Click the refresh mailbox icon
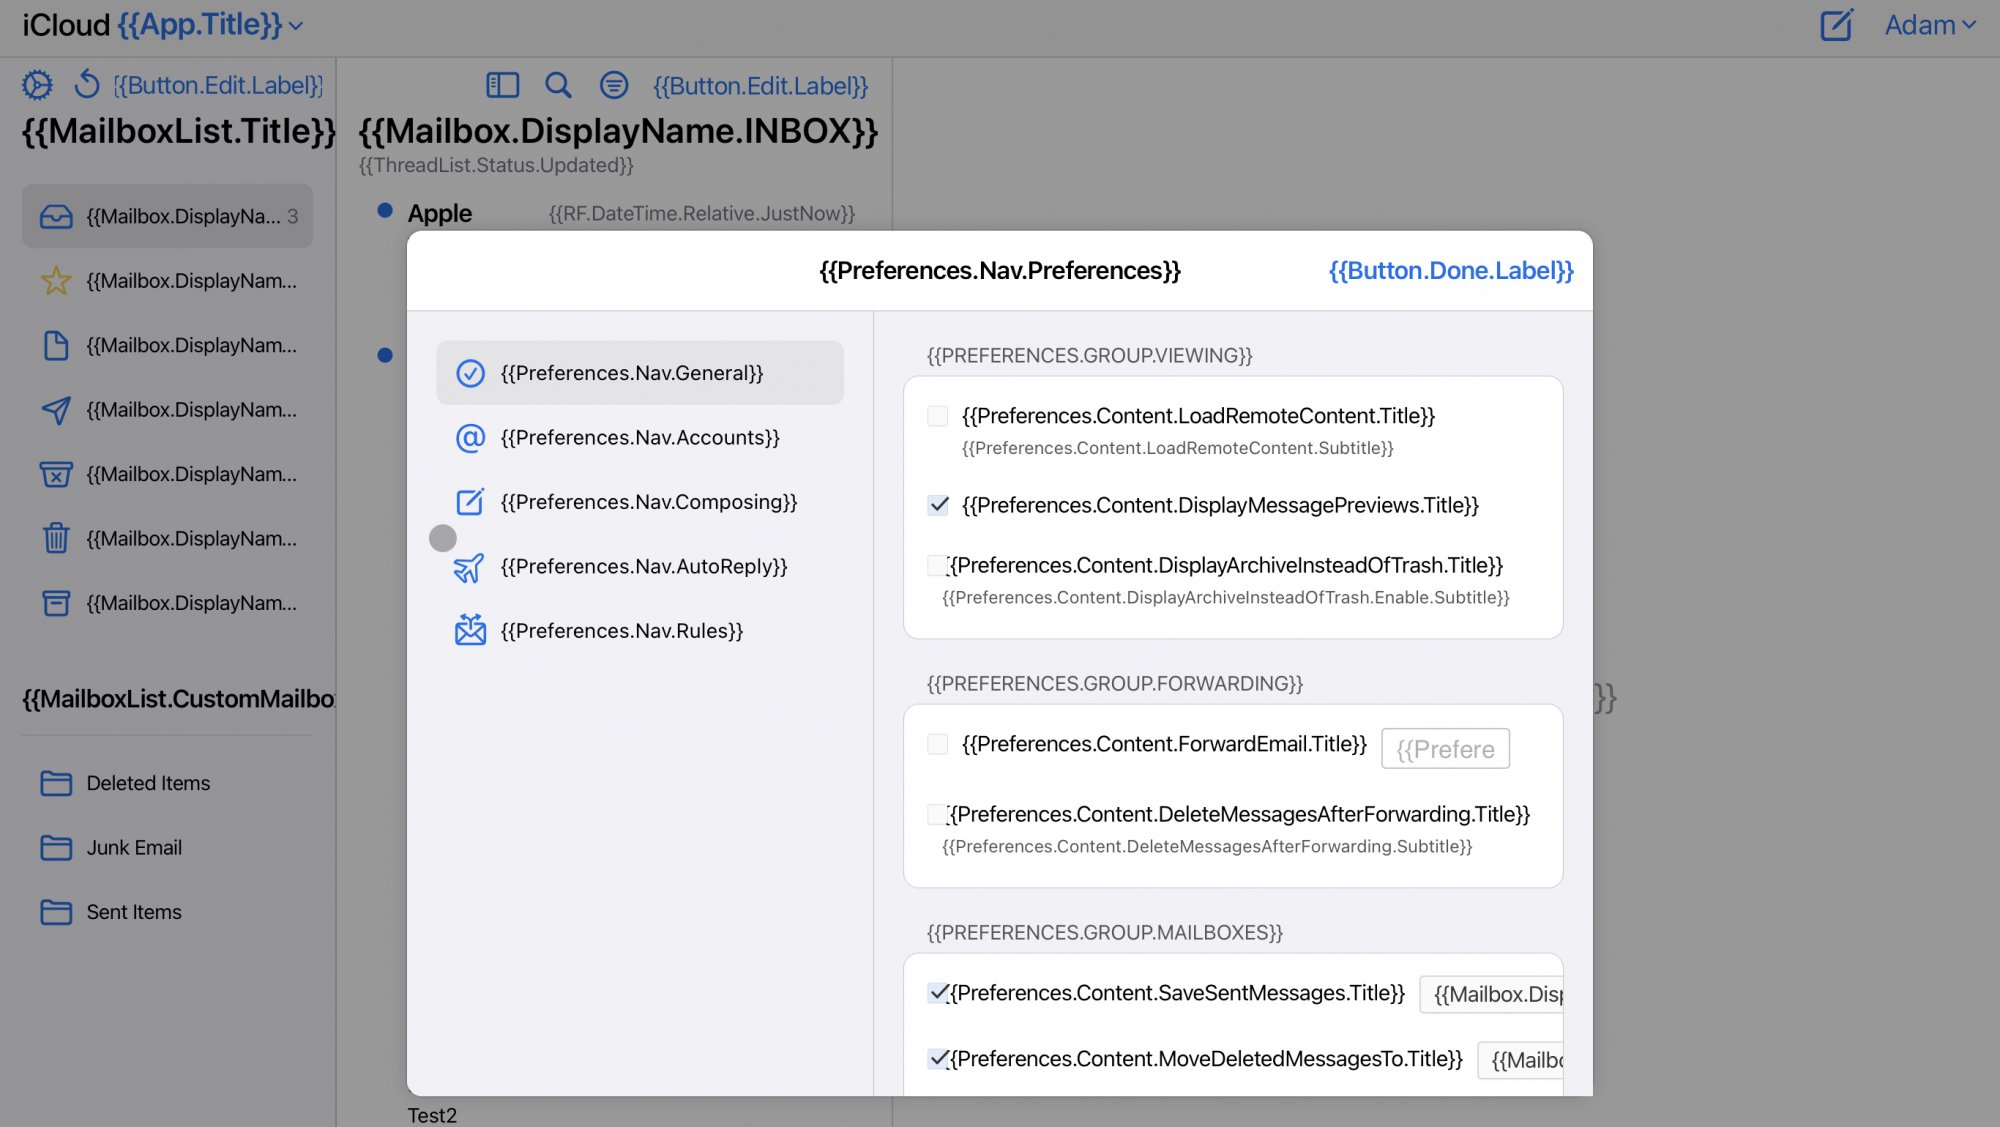Screen dimensions: 2000x1127 (x=87, y=85)
